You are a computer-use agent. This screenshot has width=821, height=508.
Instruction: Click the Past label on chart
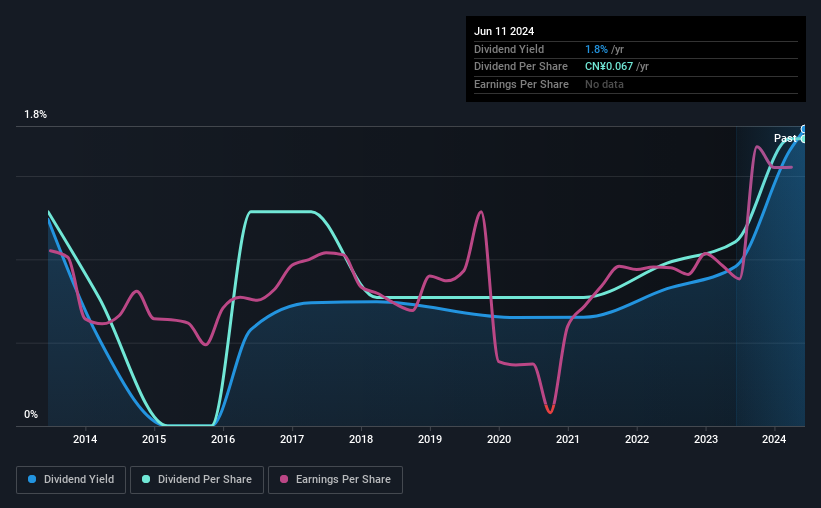785,138
